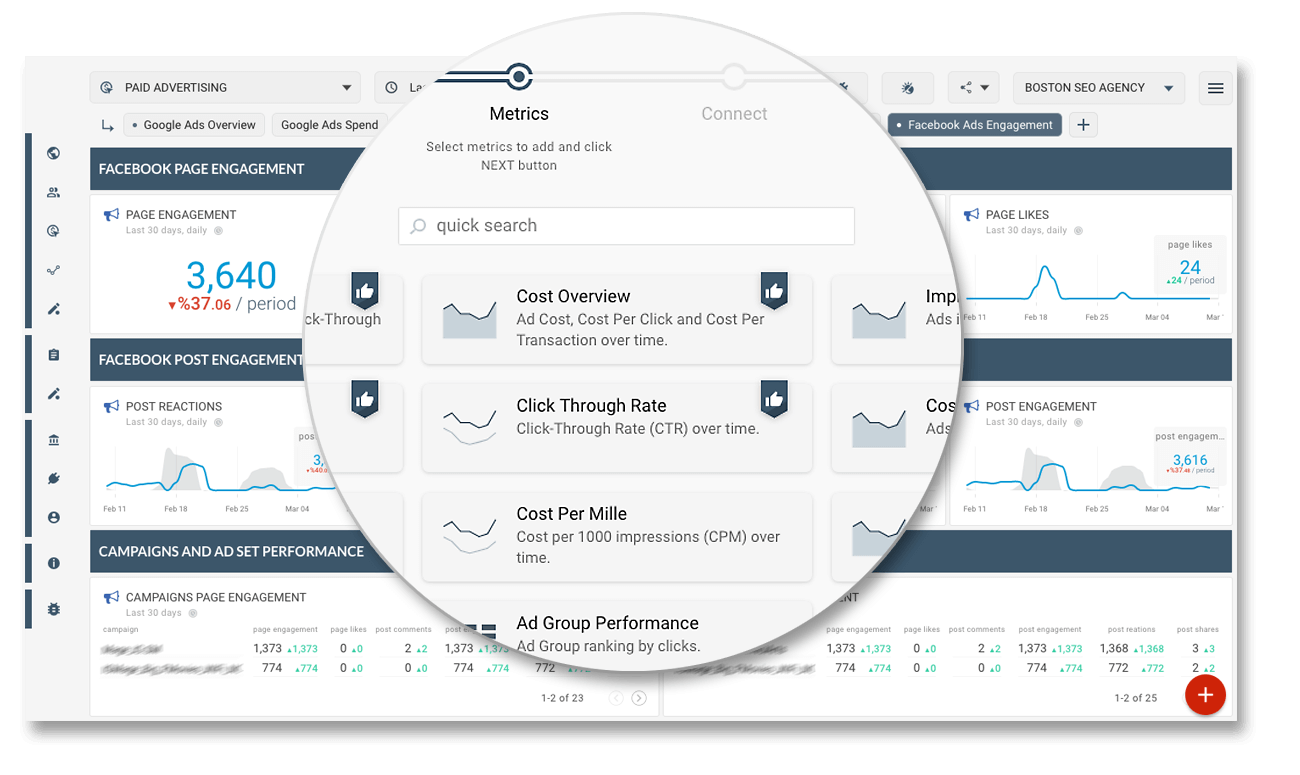Click the Cost Per Mille chart thumbnail
1300x775 pixels.
tap(469, 536)
